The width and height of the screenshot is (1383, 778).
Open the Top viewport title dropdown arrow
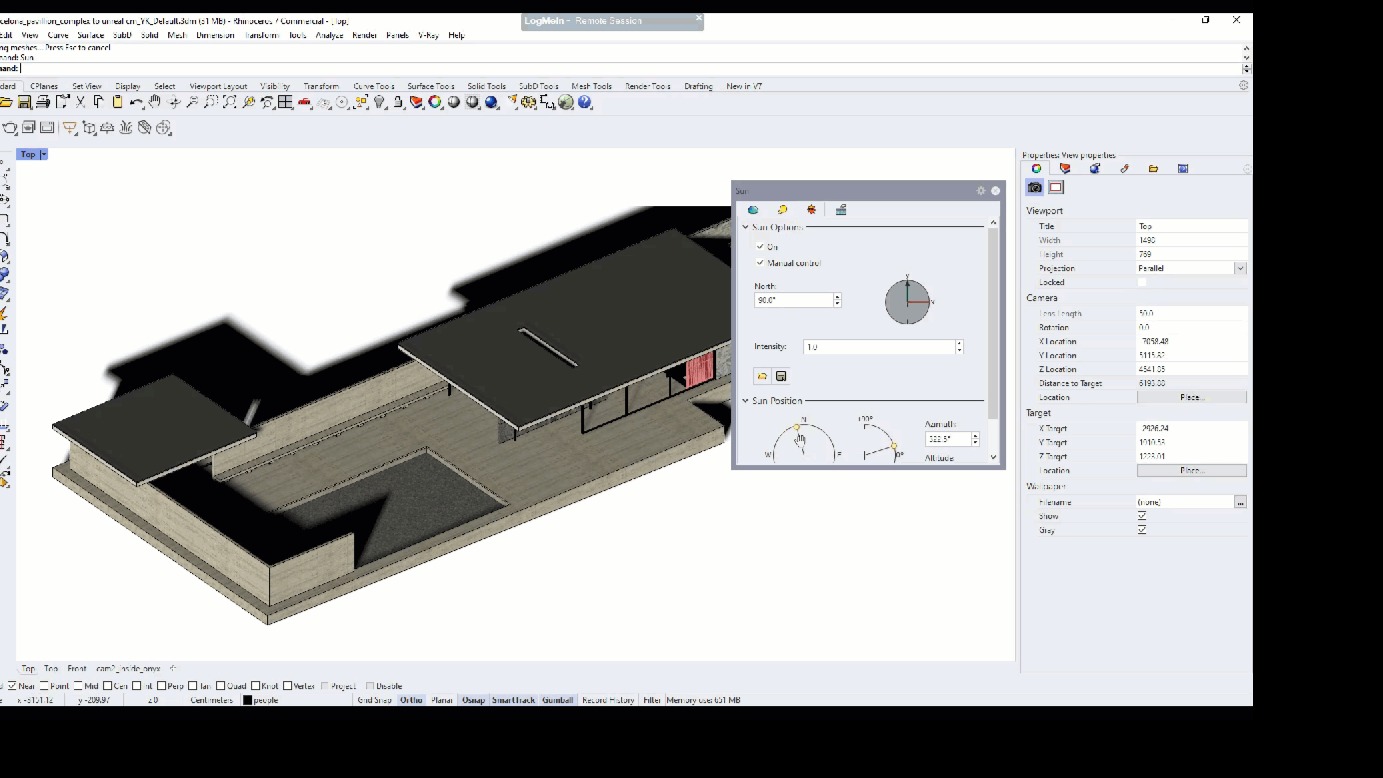coord(43,154)
